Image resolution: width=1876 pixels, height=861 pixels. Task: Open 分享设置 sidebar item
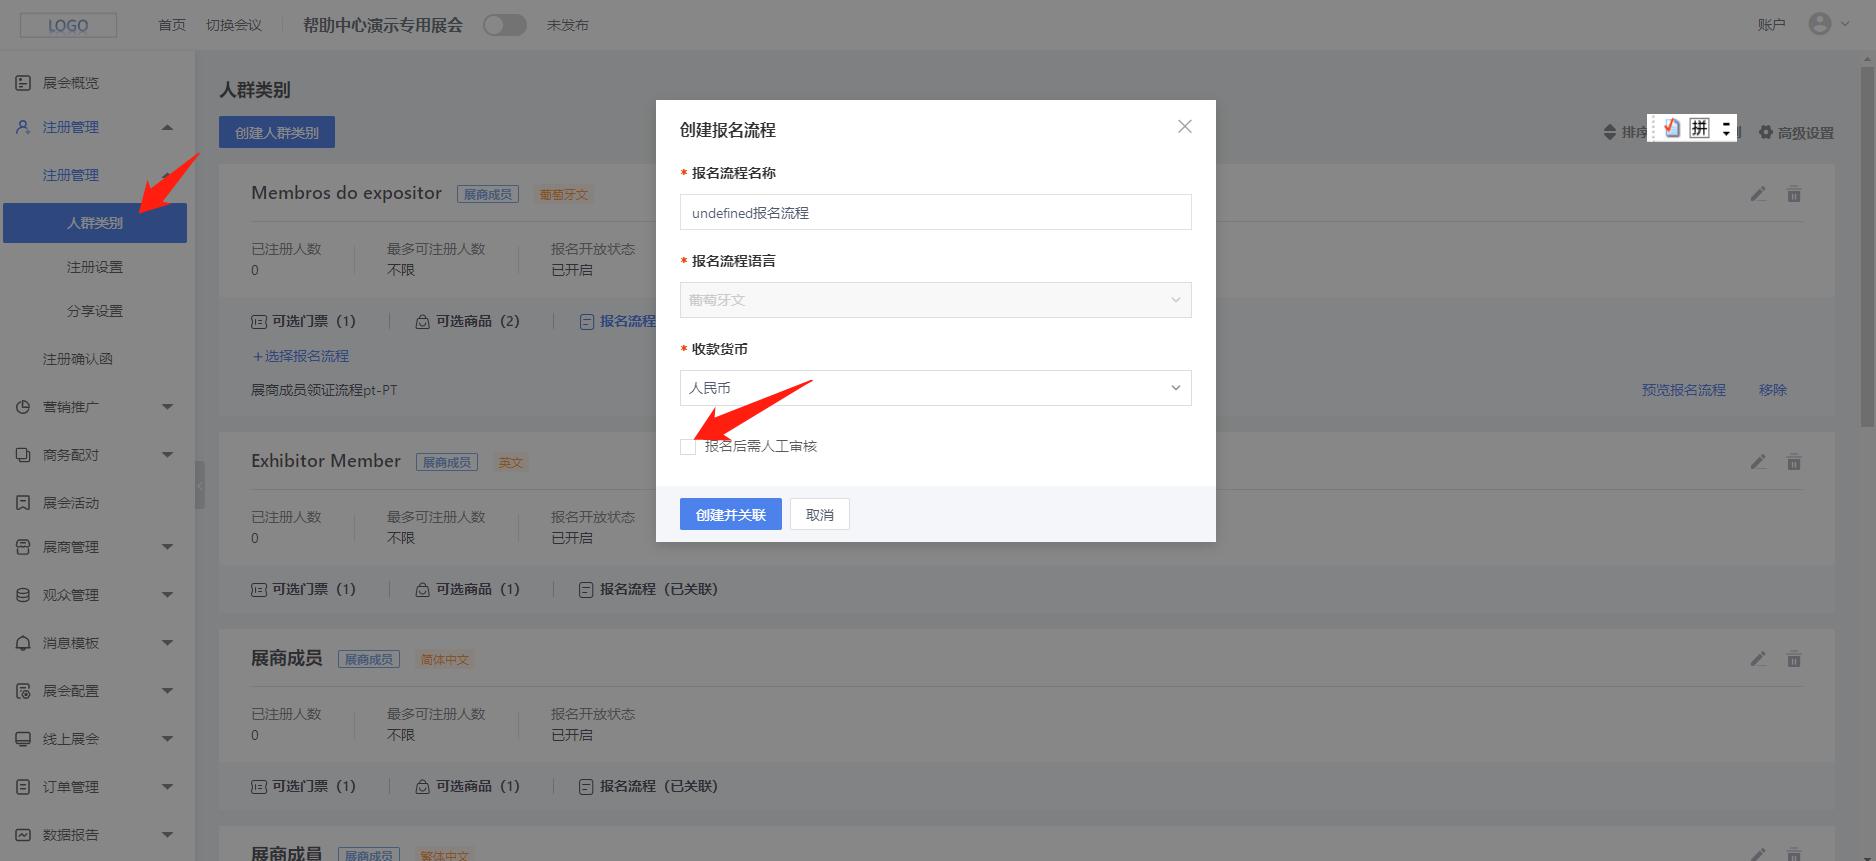[95, 311]
